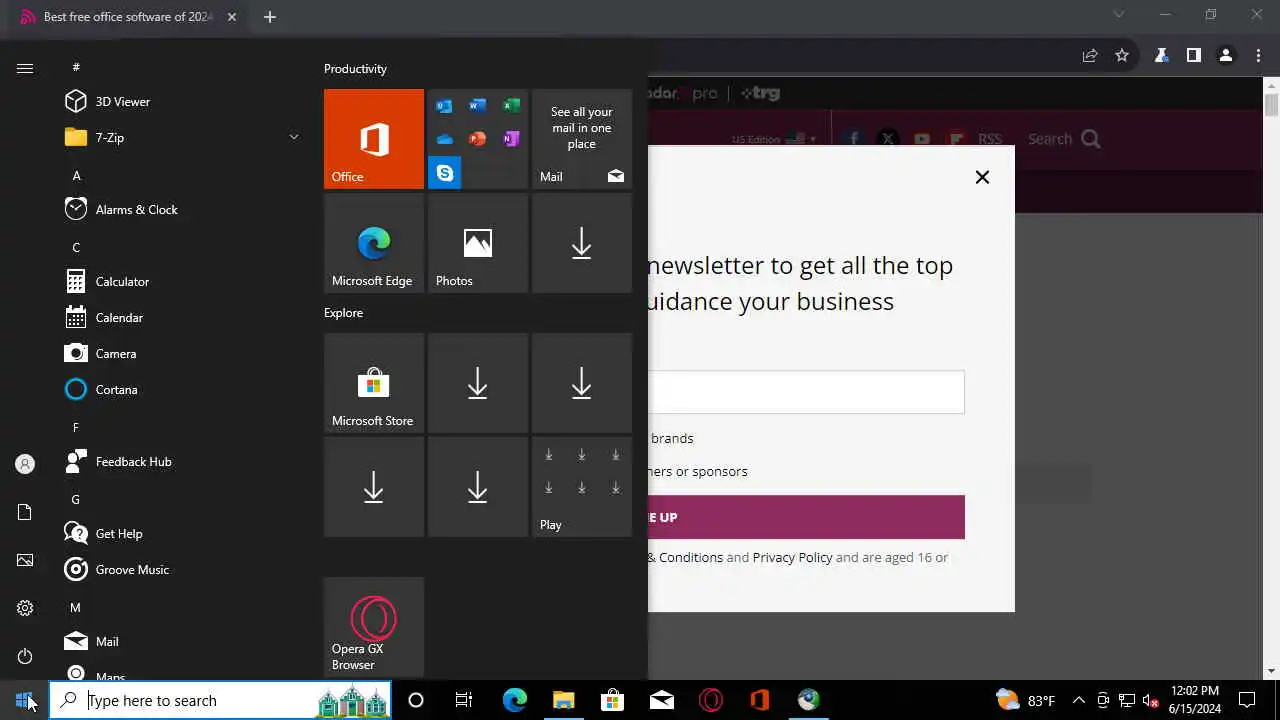The height and width of the screenshot is (720, 1280).
Task: Click the Power button in Start sidebar
Action: coord(25,656)
